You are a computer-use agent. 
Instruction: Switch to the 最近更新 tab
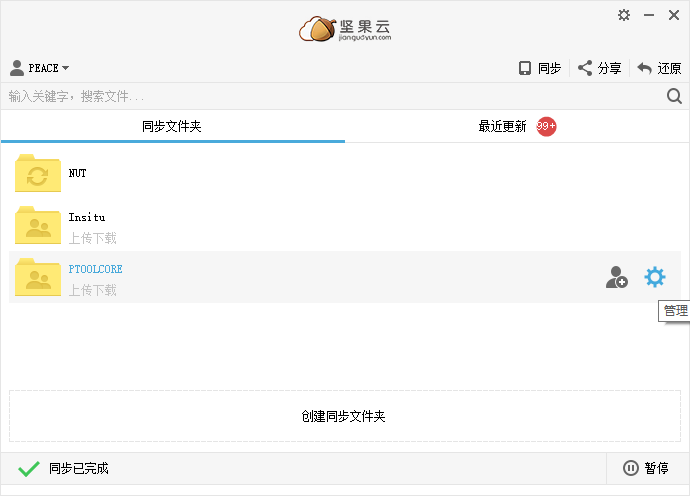(502, 127)
